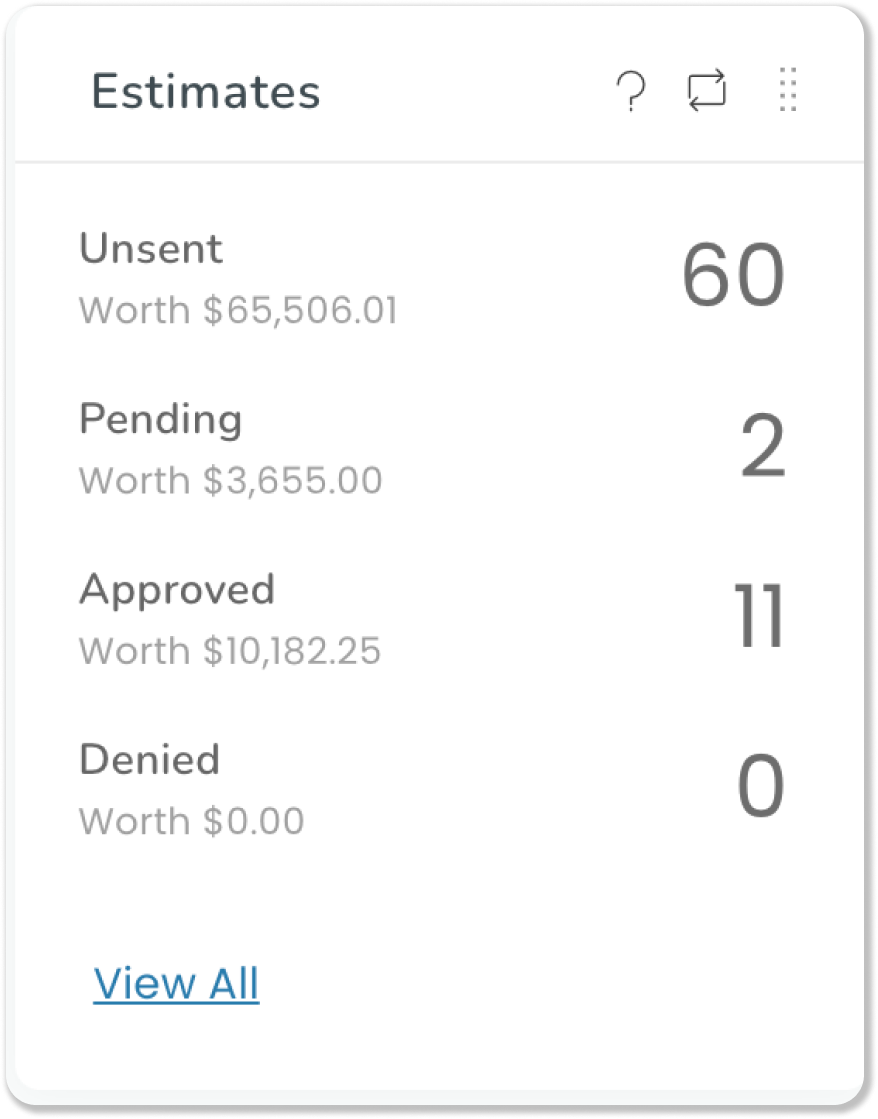The width and height of the screenshot is (878, 1119).
Task: Click the word Worth in Approved row
Action: pos(135,651)
